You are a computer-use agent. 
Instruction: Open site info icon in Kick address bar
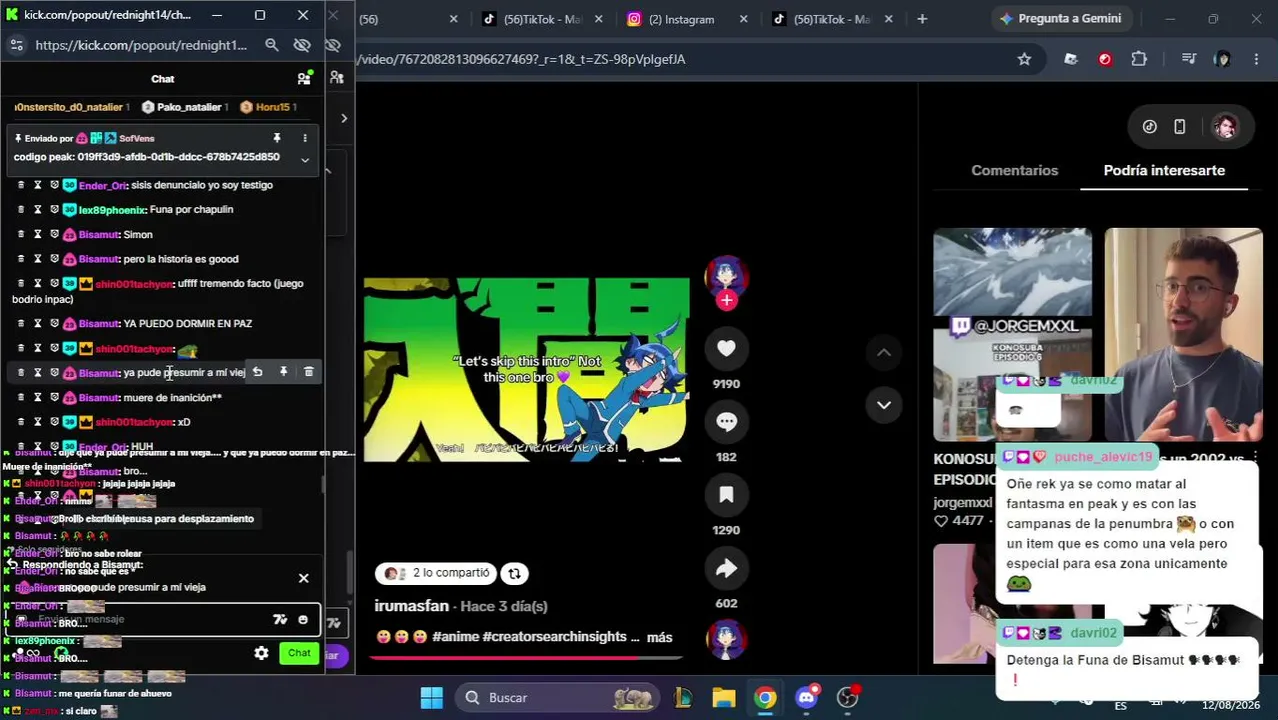pos(16,45)
